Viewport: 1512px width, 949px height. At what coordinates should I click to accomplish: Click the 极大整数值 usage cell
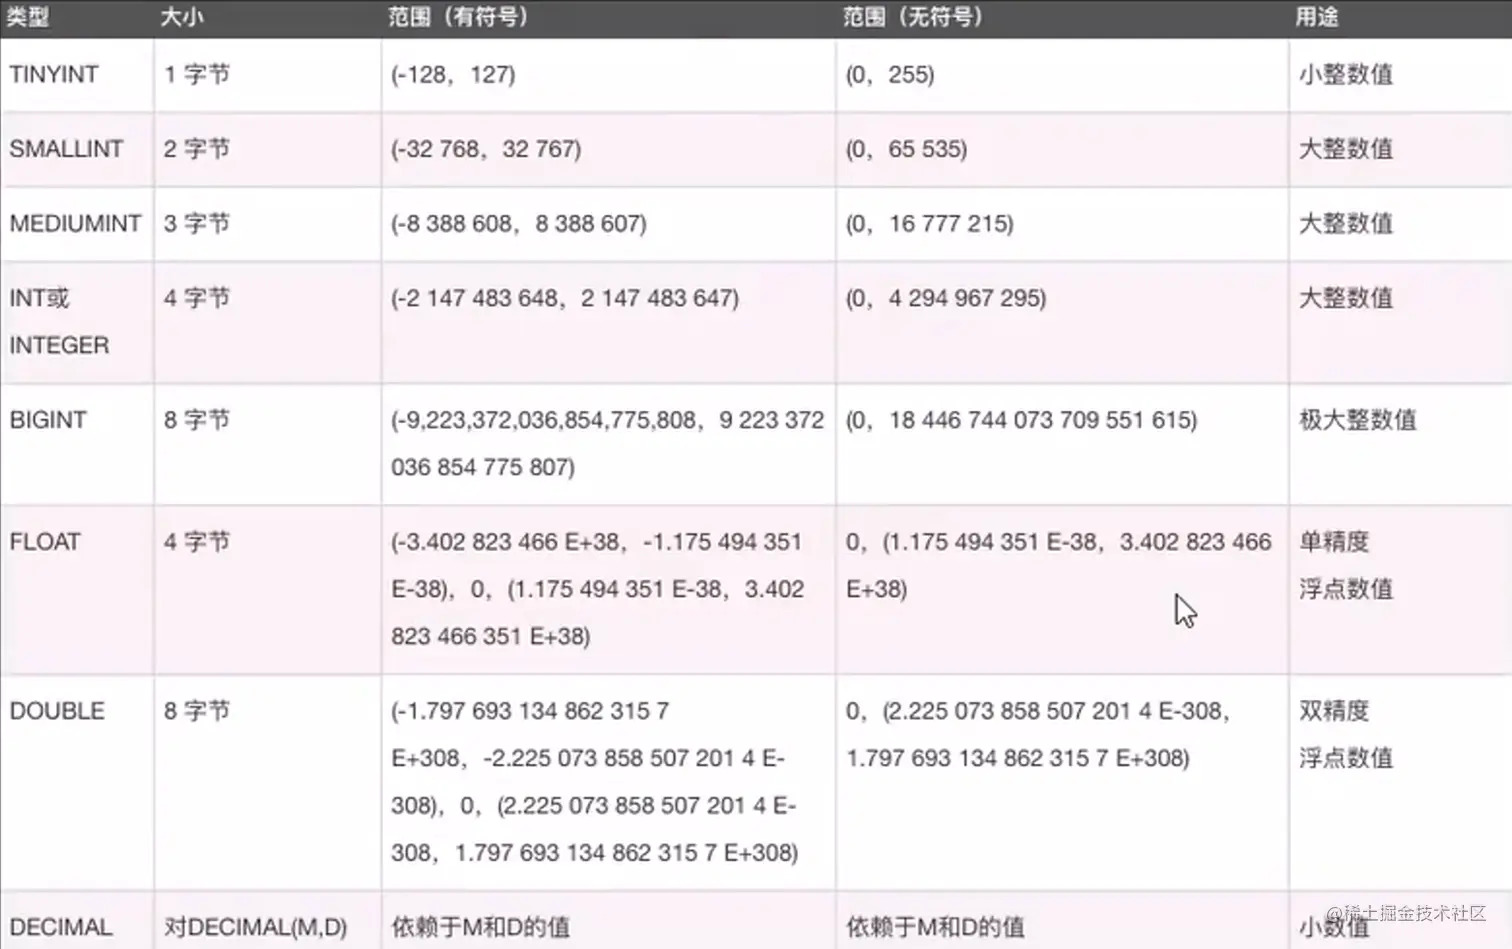click(x=1357, y=420)
